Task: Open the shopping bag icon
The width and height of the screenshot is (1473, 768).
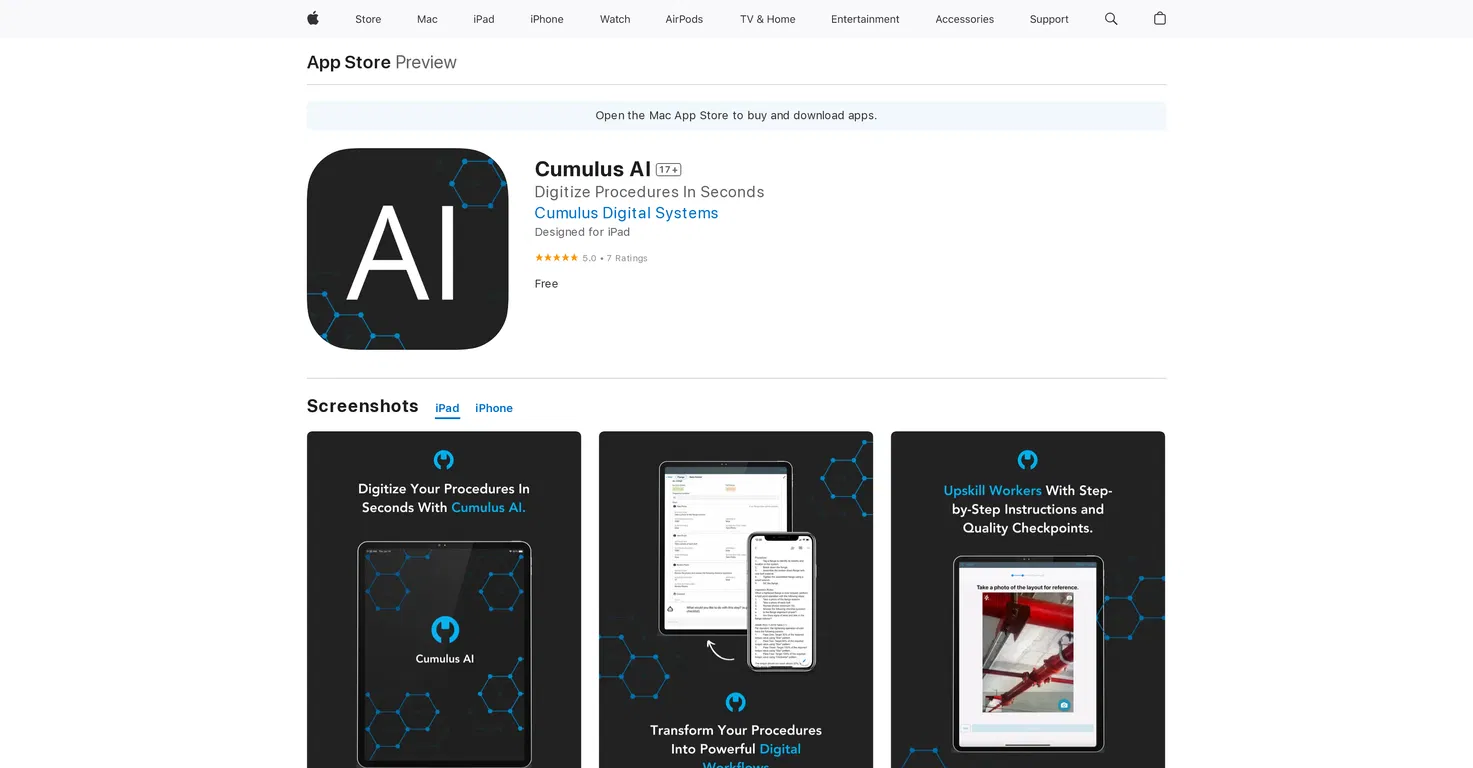Action: [x=1160, y=18]
